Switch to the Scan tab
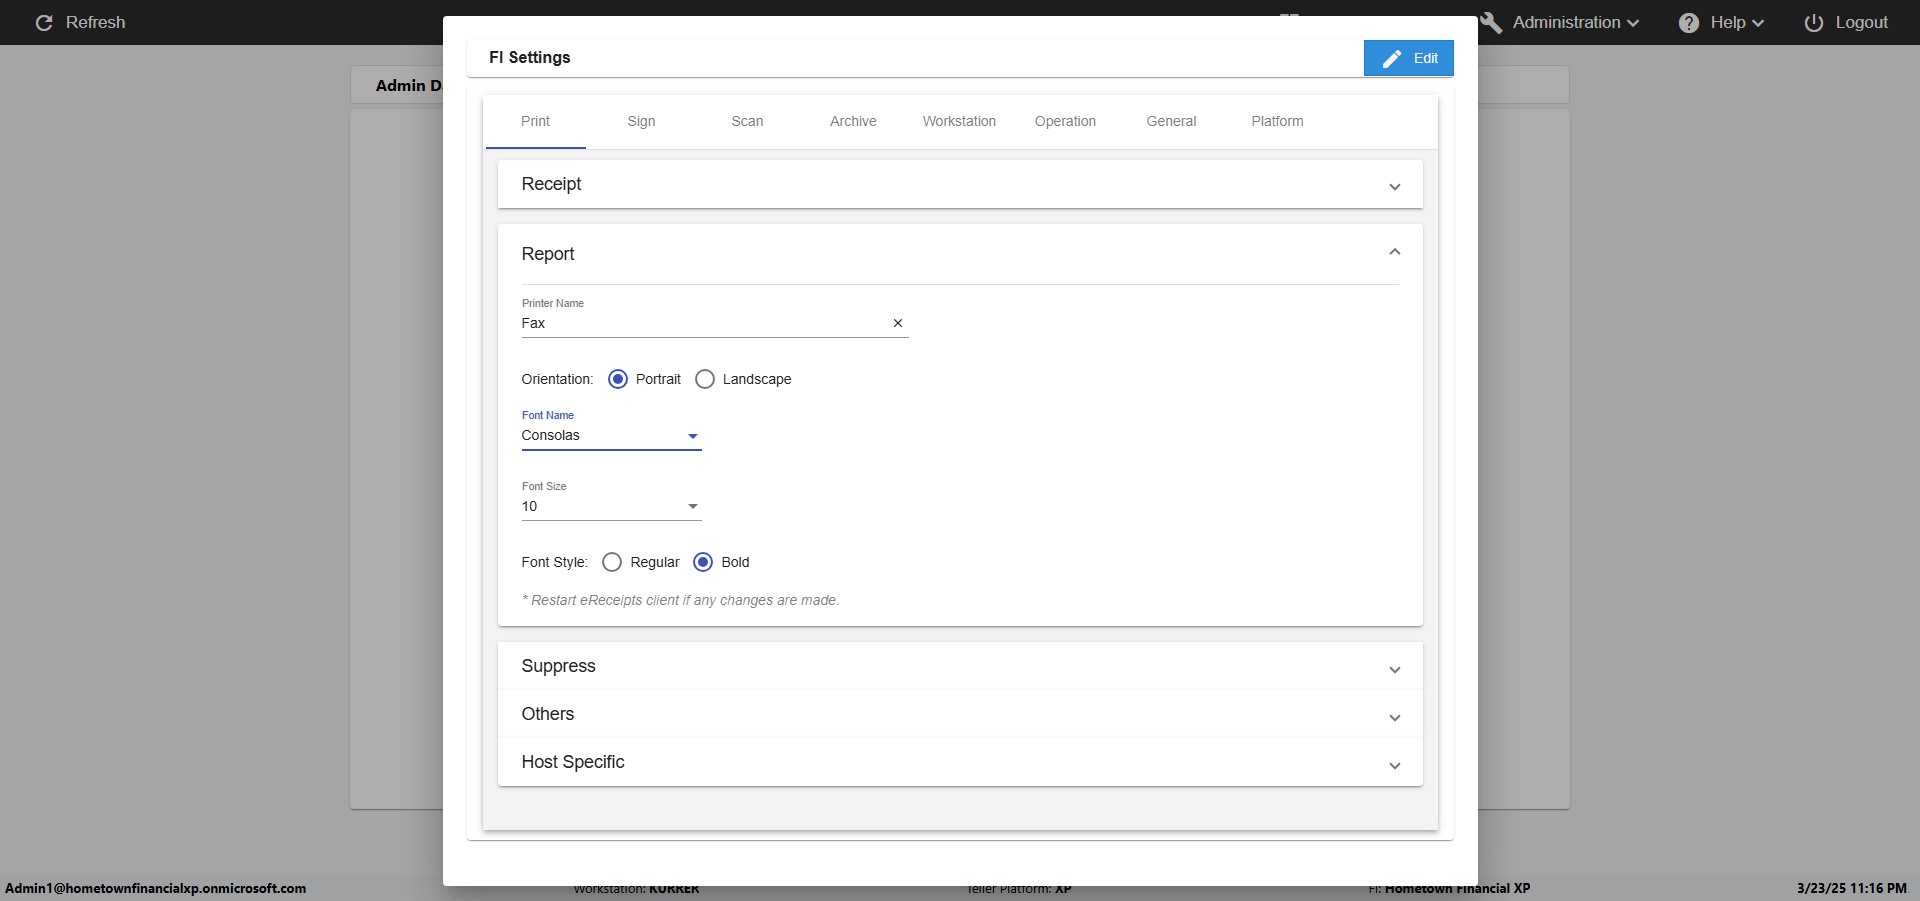1920x901 pixels. click(x=747, y=121)
